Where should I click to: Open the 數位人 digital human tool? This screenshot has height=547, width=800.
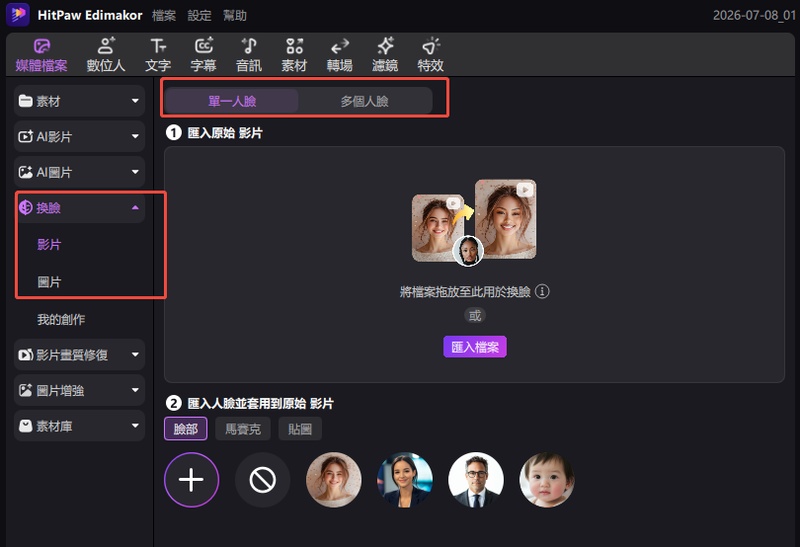[x=106, y=54]
